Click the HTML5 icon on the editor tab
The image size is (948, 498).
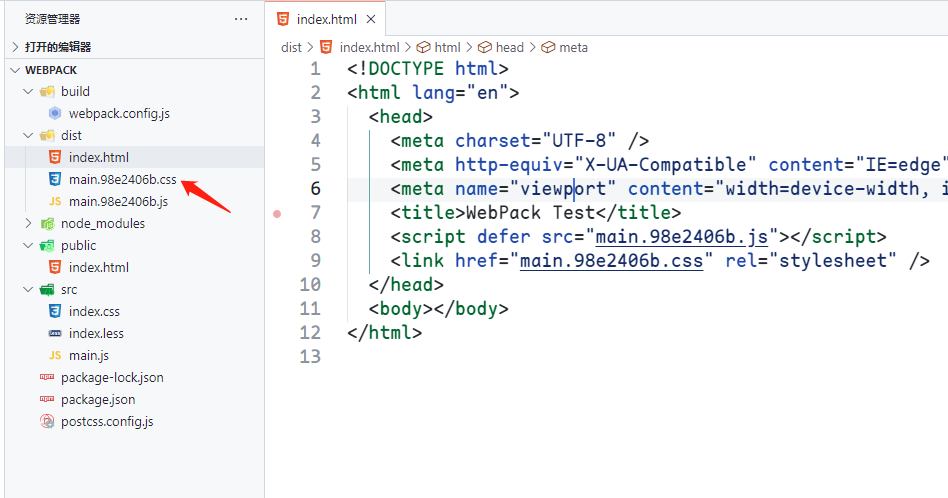[282, 19]
